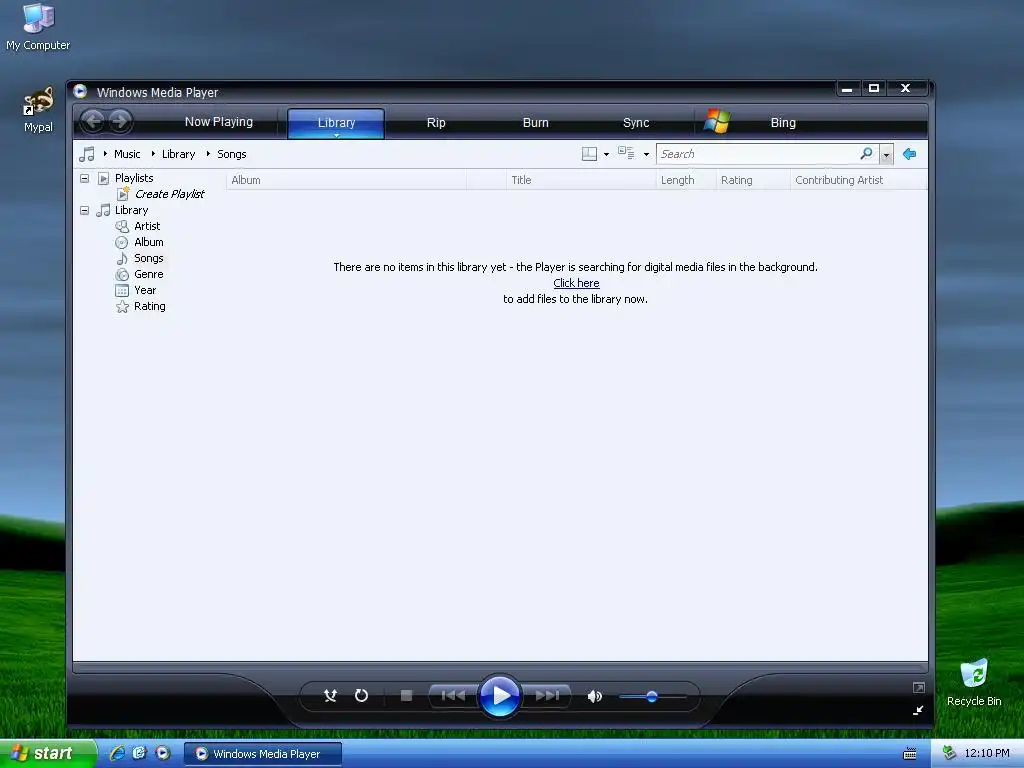Open the Bing online store tab

[x=783, y=123]
